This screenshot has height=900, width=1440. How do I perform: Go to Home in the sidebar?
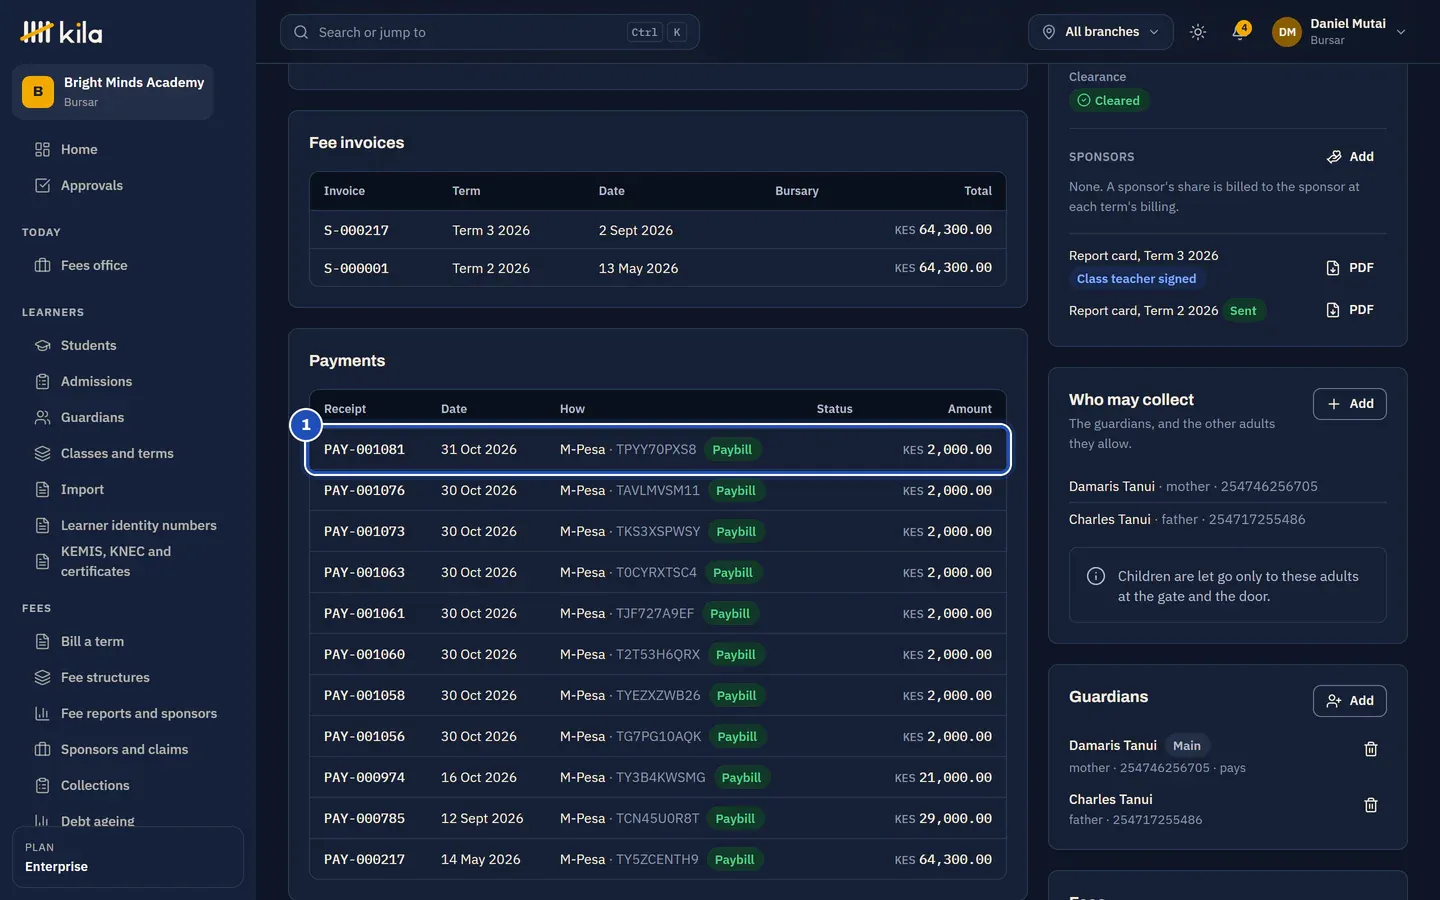(x=79, y=150)
